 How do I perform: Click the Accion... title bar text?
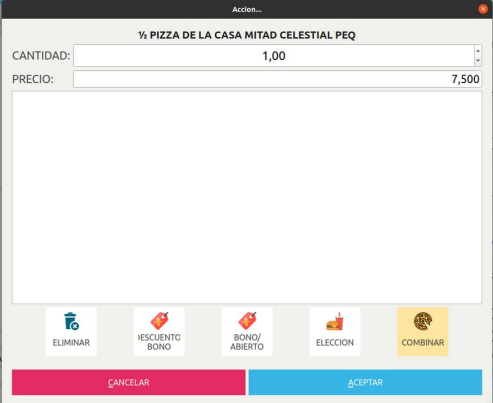pyautogui.click(x=247, y=9)
